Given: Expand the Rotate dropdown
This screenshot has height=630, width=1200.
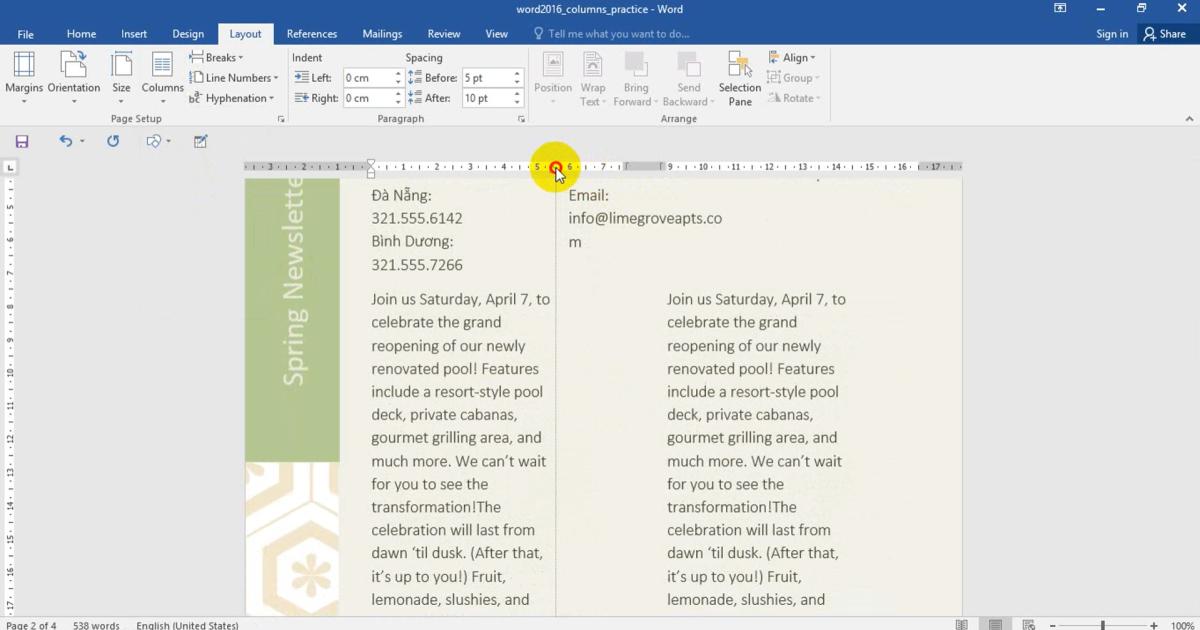Looking at the screenshot, I should (795, 98).
